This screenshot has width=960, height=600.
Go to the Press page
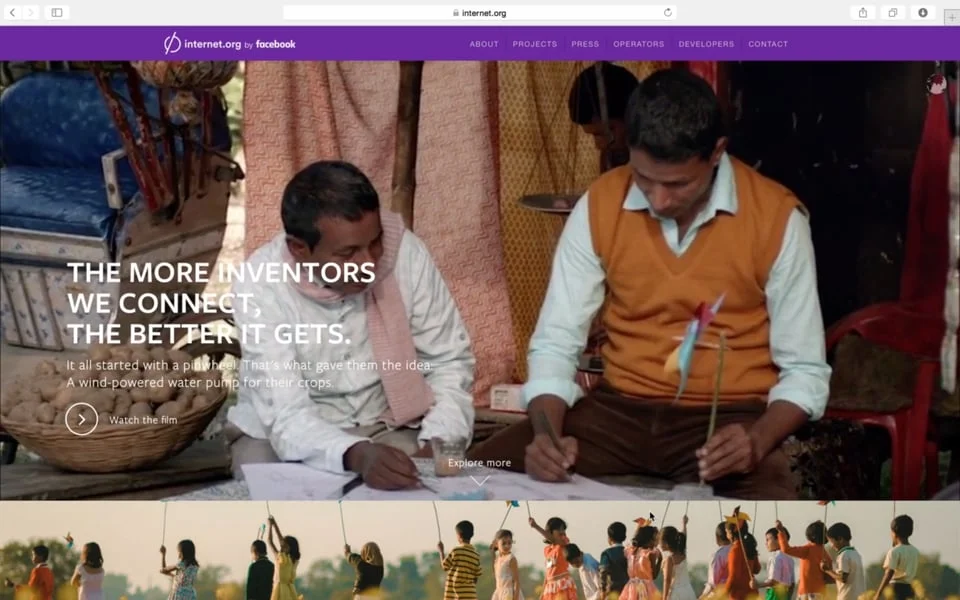pos(585,44)
